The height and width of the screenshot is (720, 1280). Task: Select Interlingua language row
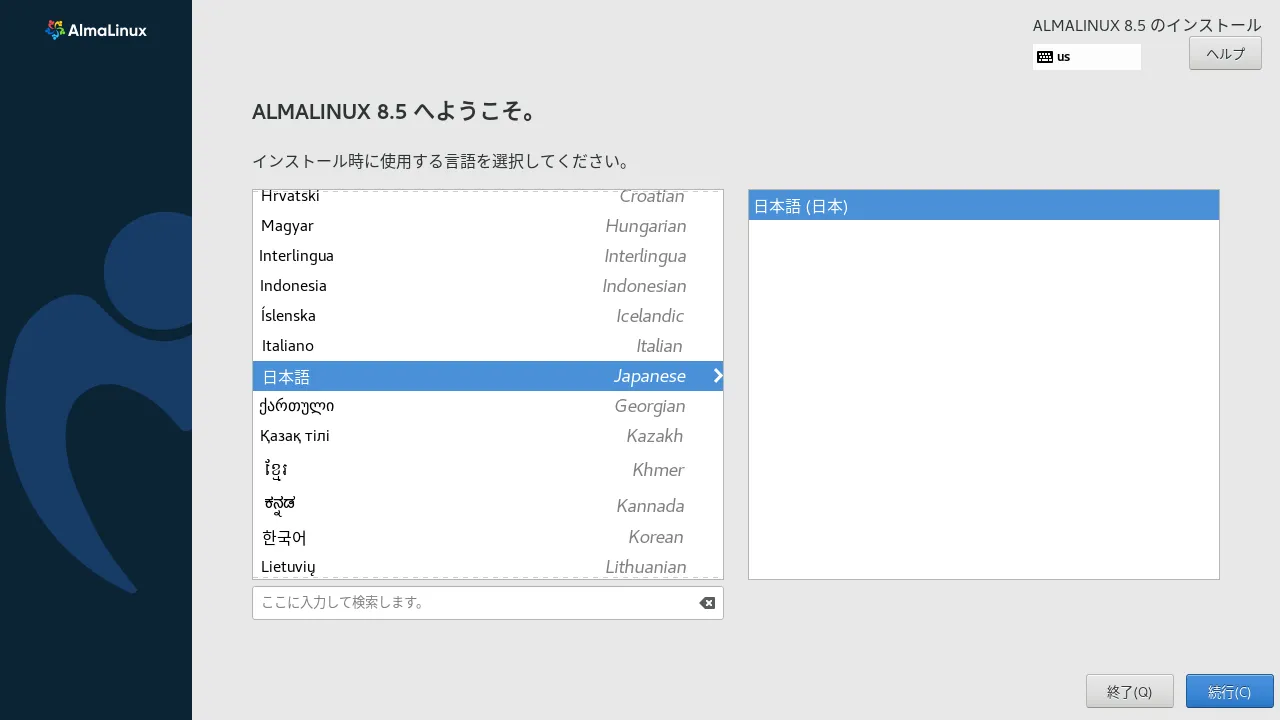488,256
